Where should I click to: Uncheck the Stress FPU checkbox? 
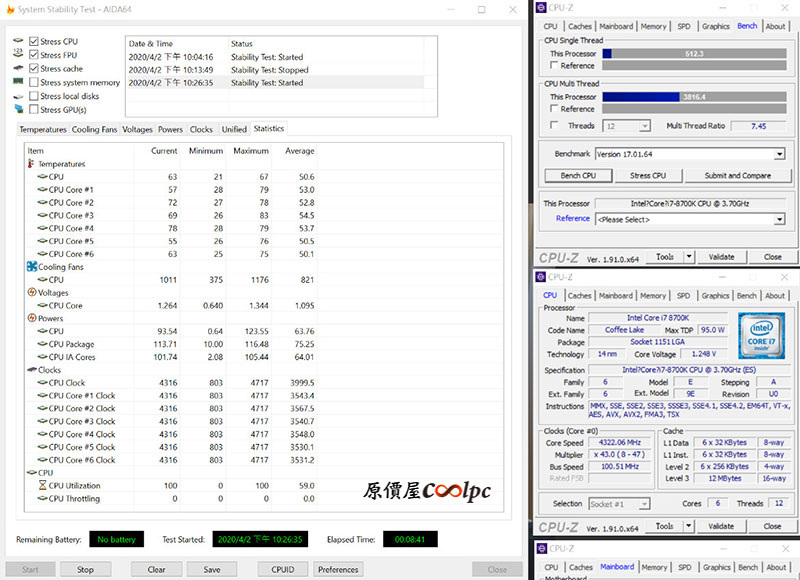click(x=34, y=55)
